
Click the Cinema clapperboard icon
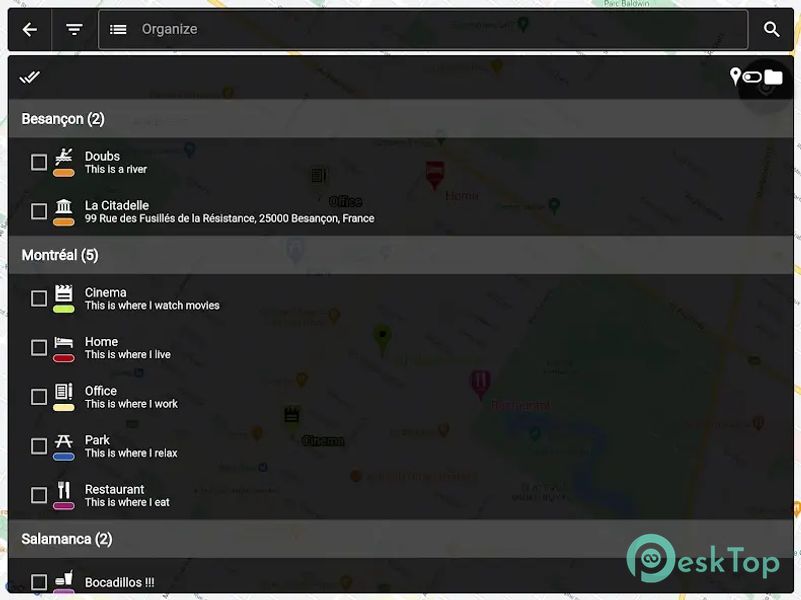[64, 293]
